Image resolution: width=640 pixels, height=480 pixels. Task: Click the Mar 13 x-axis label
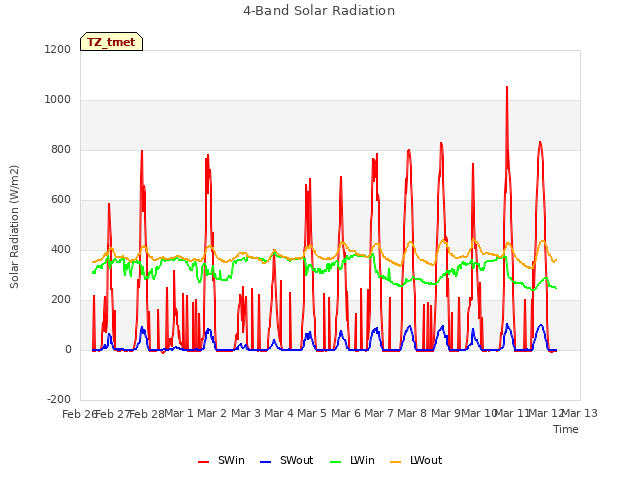click(580, 413)
